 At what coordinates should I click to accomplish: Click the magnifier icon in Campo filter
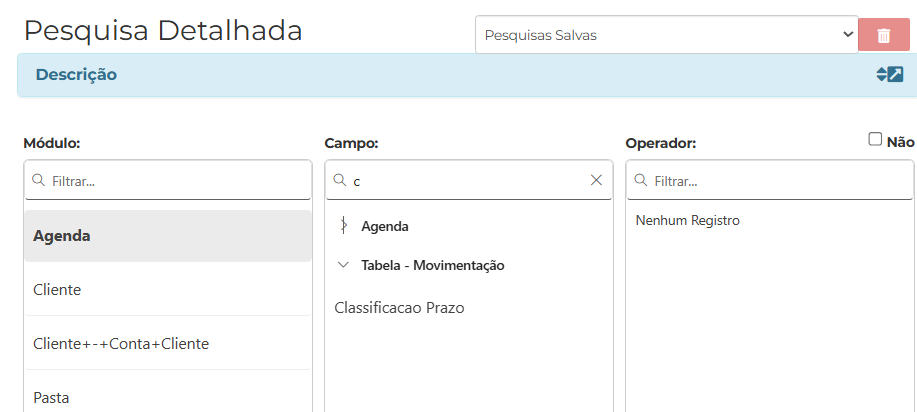click(x=339, y=180)
